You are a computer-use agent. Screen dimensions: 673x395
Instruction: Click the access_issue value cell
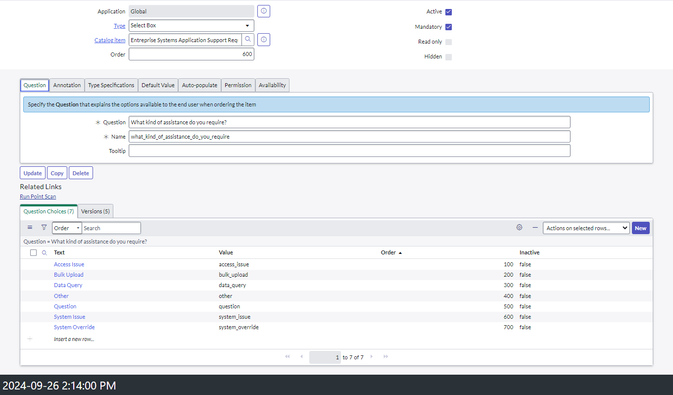pyautogui.click(x=234, y=264)
